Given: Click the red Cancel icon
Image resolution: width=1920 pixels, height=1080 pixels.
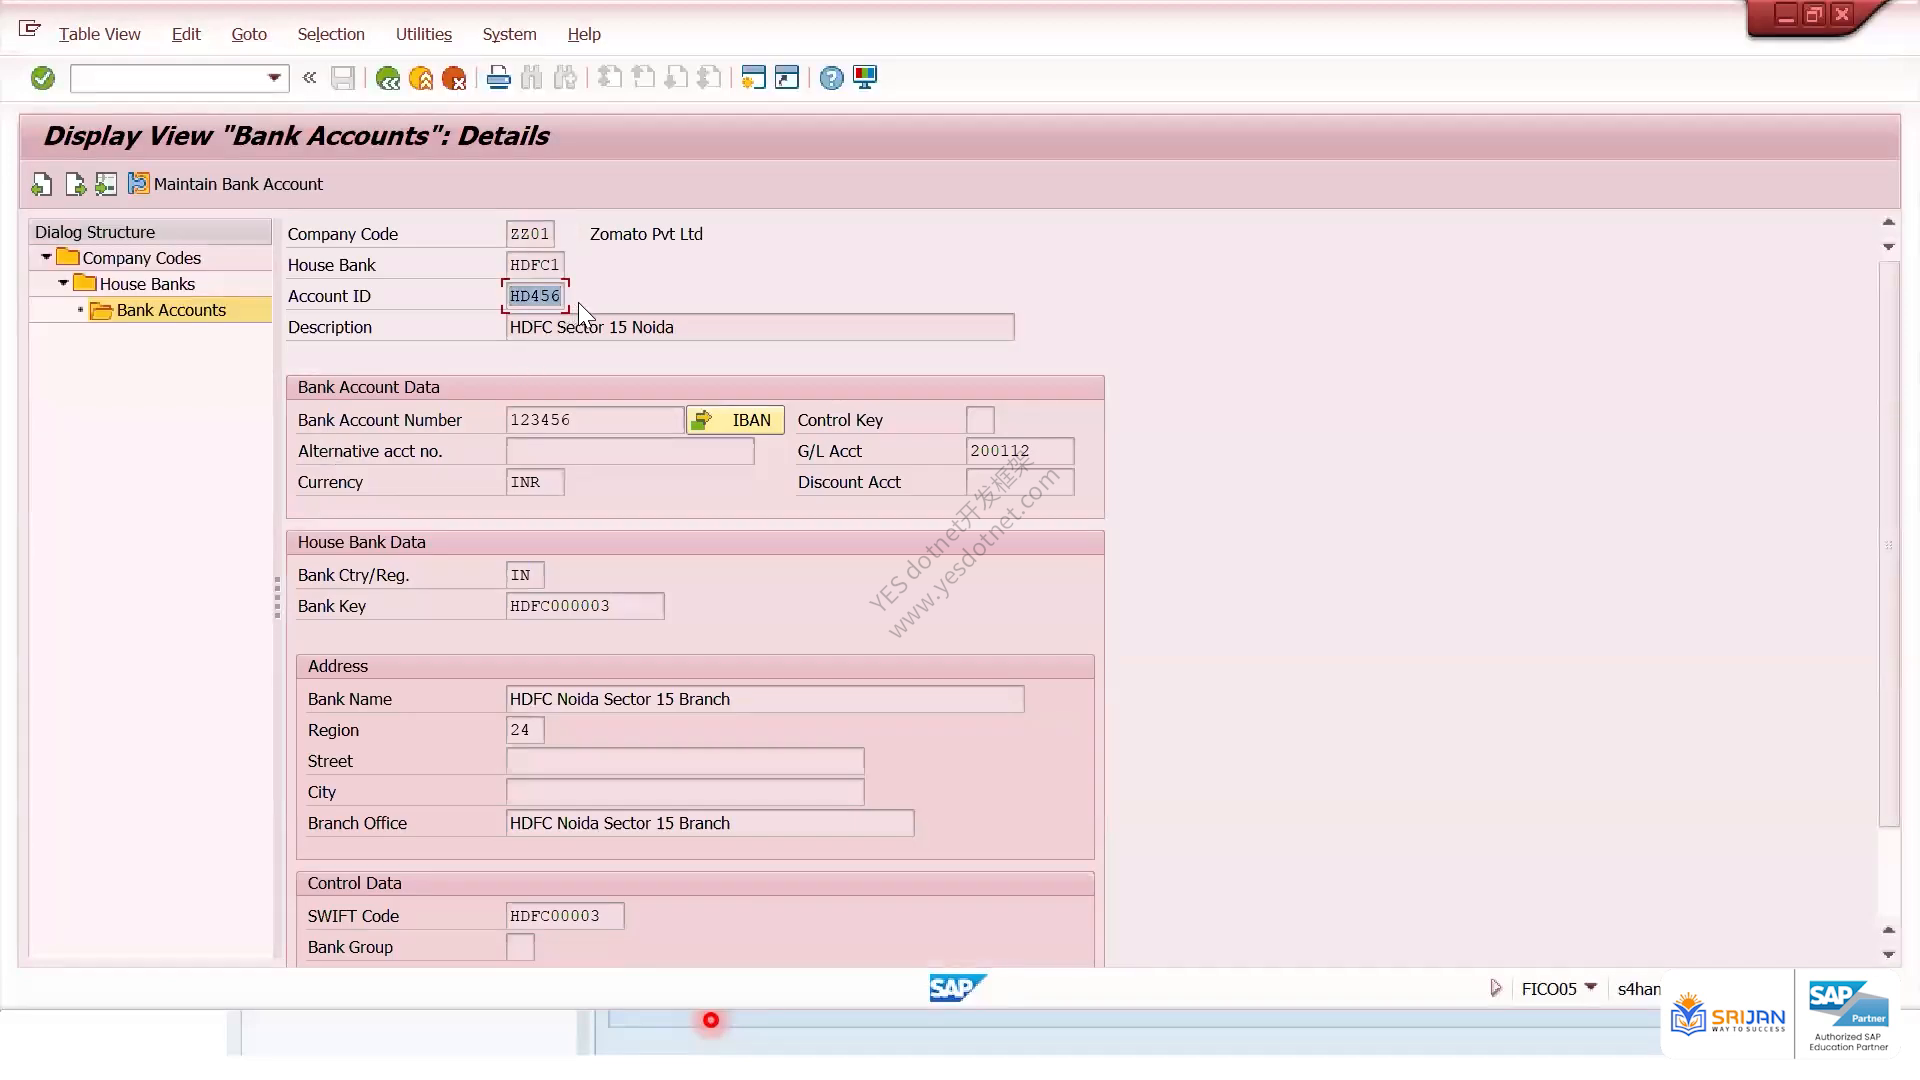Looking at the screenshot, I should pyautogui.click(x=454, y=78).
